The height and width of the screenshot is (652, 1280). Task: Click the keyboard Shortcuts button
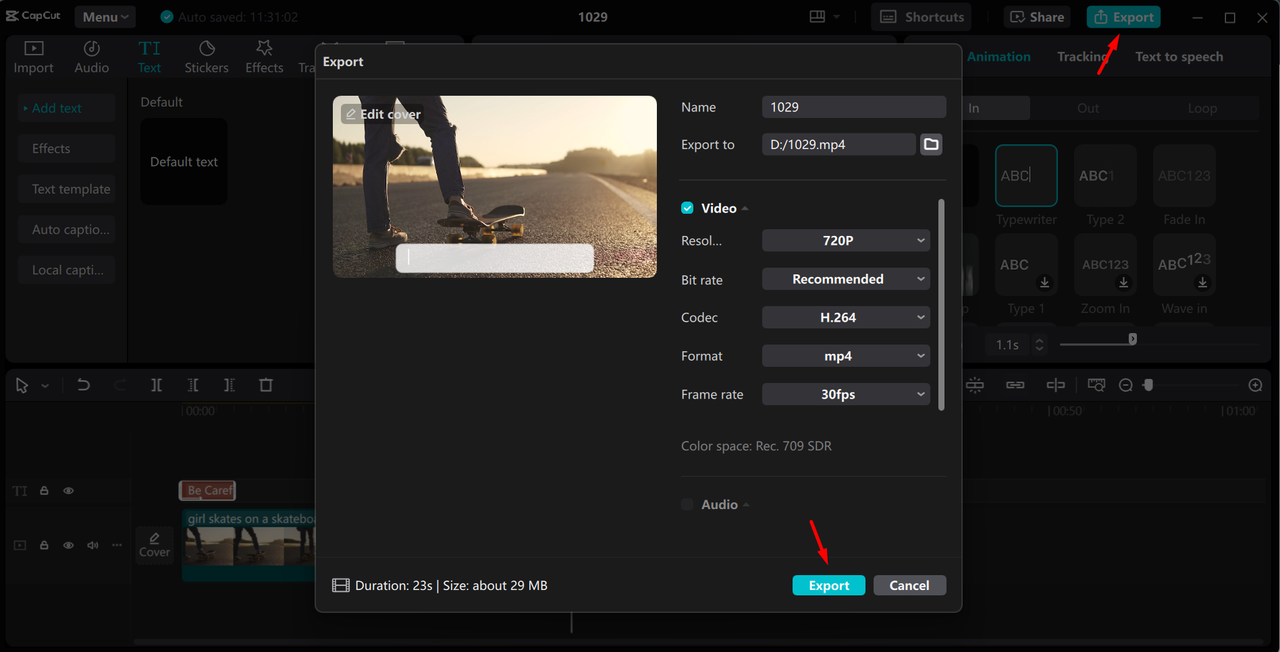point(922,17)
